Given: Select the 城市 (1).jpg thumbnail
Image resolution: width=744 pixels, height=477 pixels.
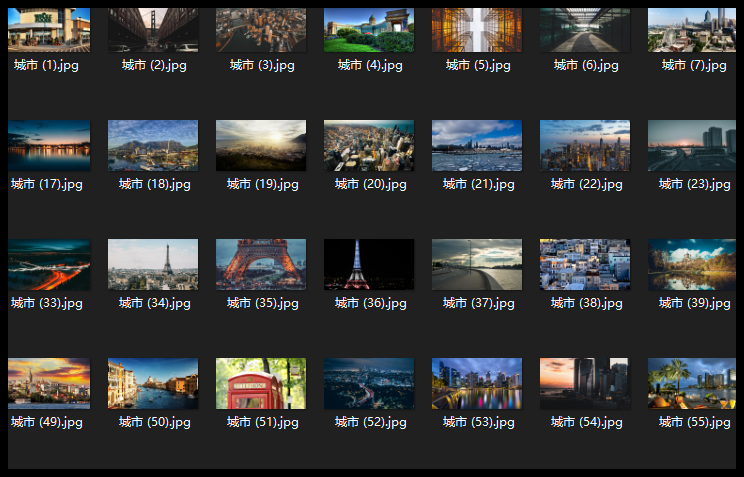Looking at the screenshot, I should [49, 30].
